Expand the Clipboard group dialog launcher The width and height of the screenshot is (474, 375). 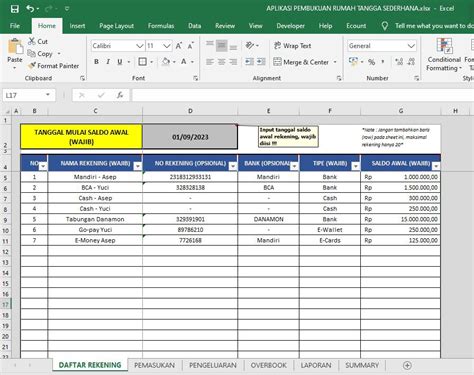coord(82,78)
